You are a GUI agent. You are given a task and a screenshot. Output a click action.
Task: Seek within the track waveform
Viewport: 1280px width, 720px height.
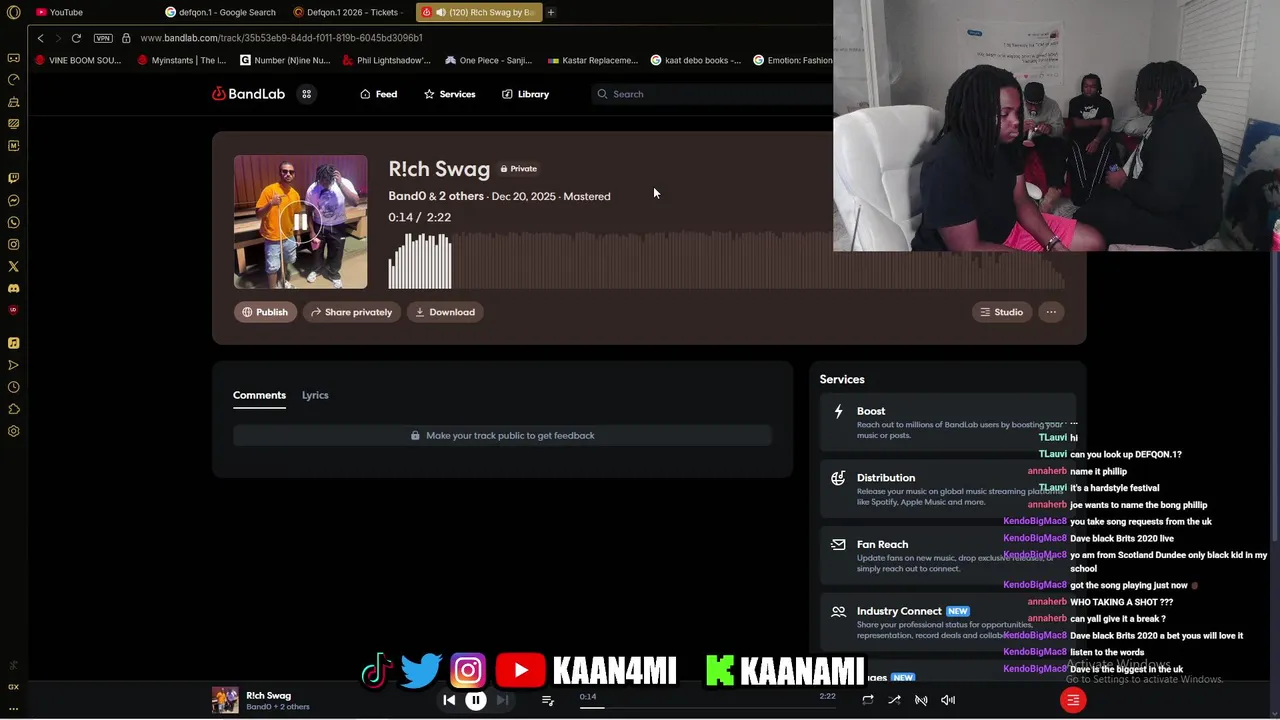click(726, 260)
